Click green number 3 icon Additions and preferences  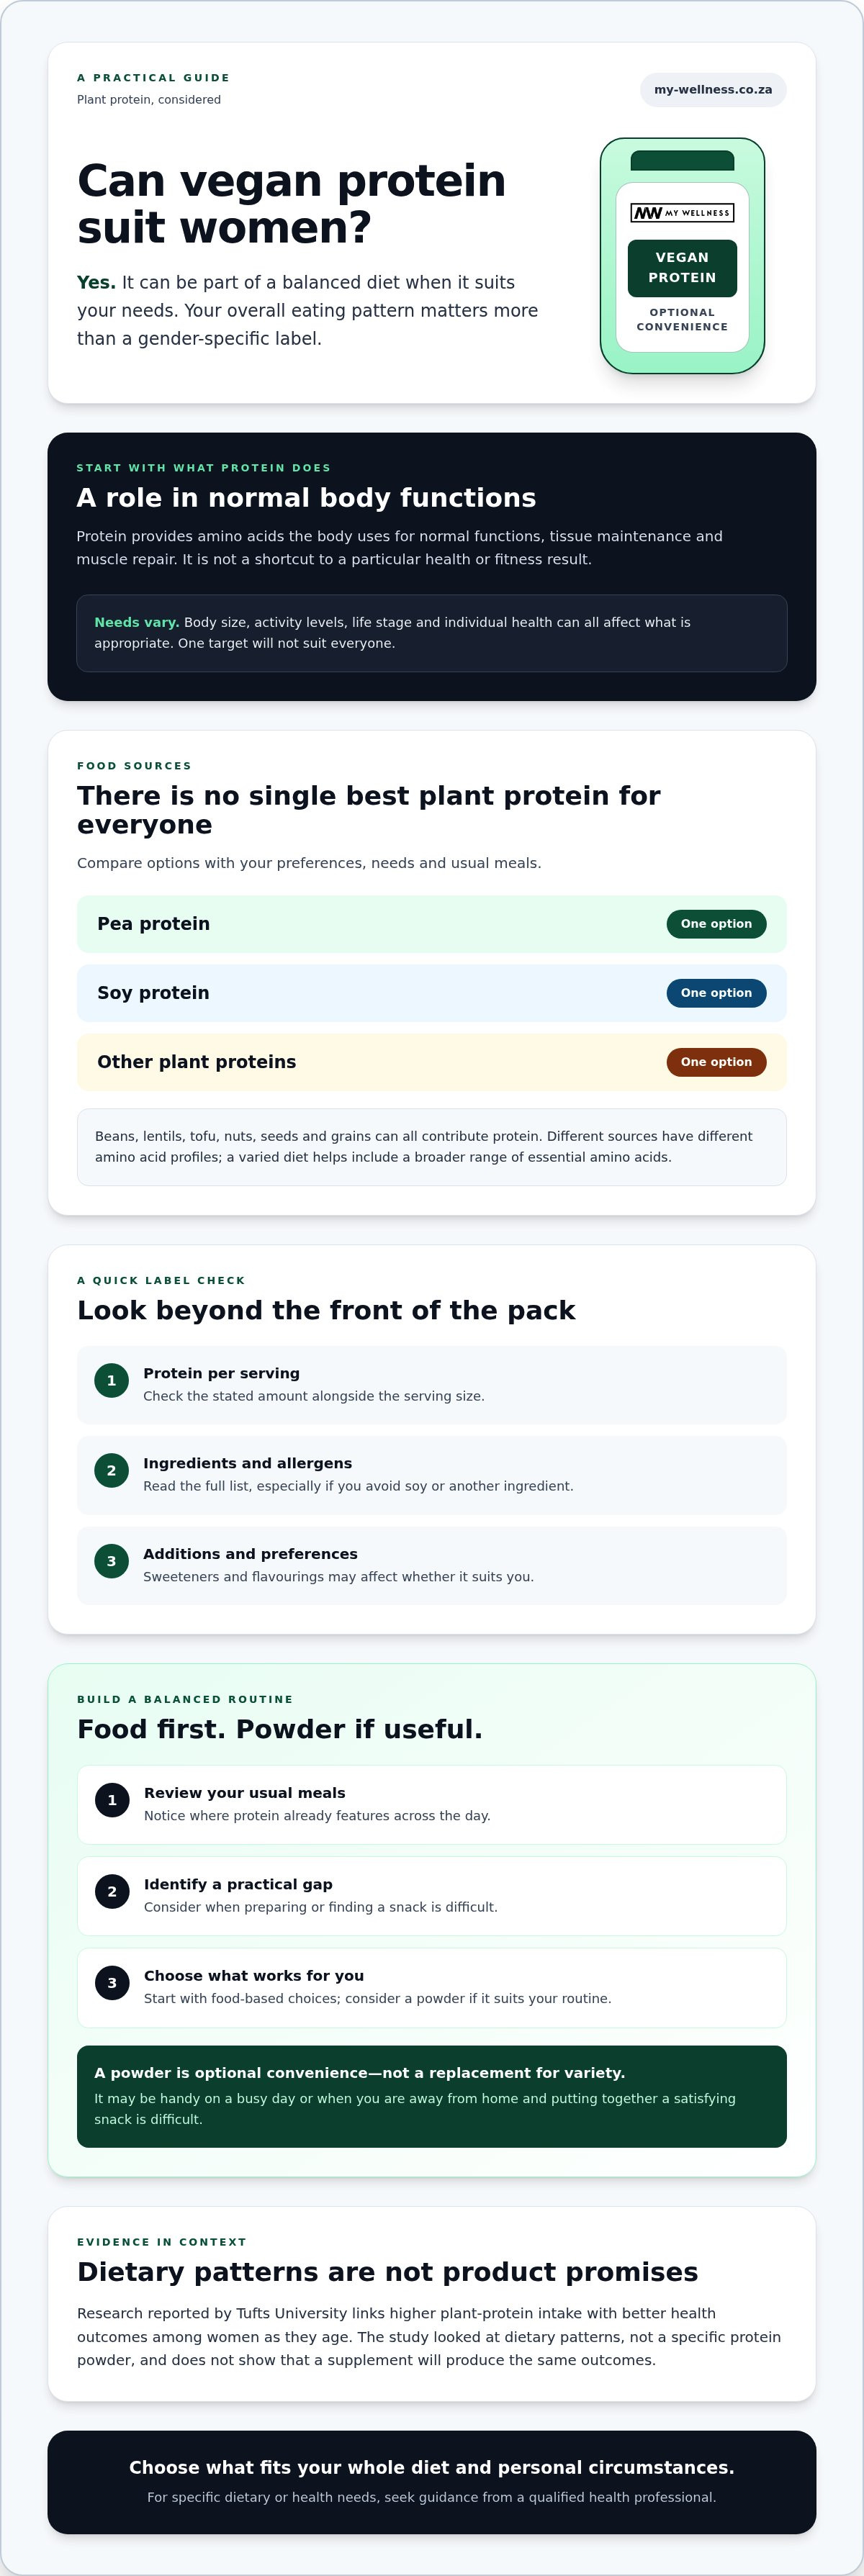[x=111, y=1562]
